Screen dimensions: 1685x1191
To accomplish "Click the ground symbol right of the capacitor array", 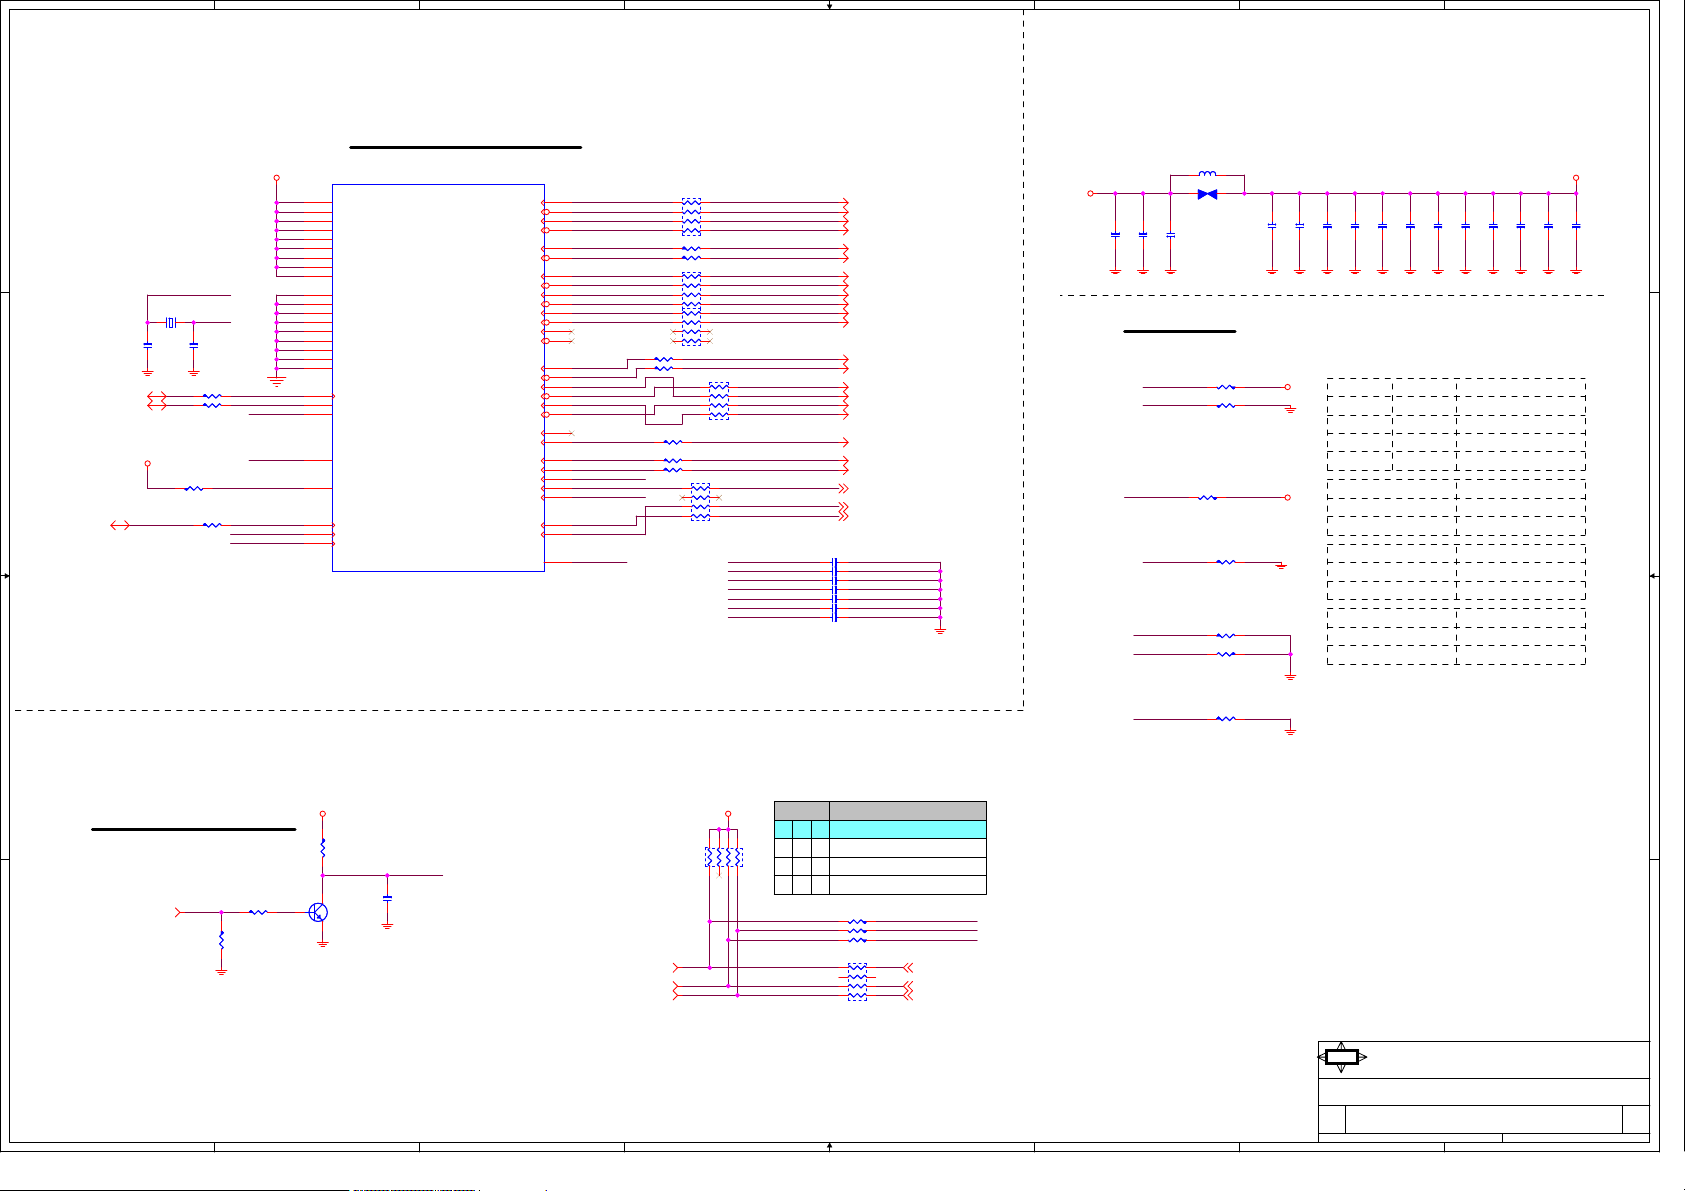I will pos(940,630).
